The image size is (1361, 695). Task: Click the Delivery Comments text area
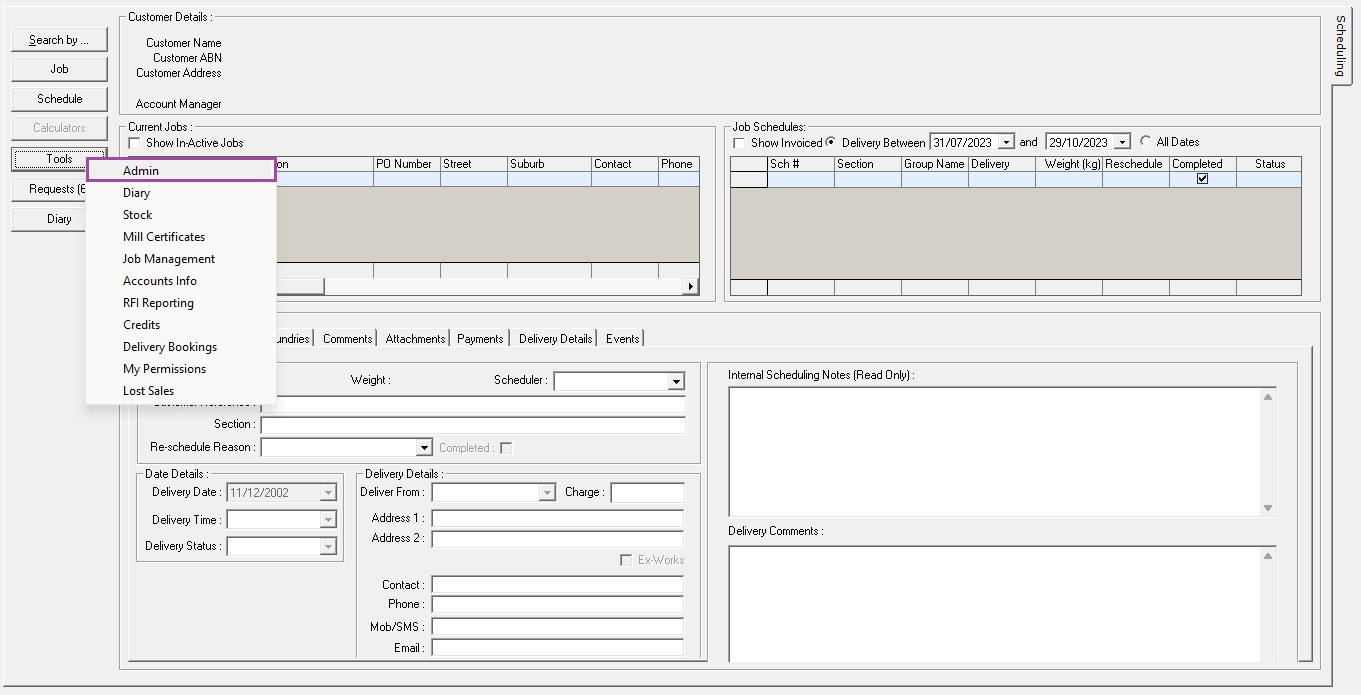click(993, 603)
